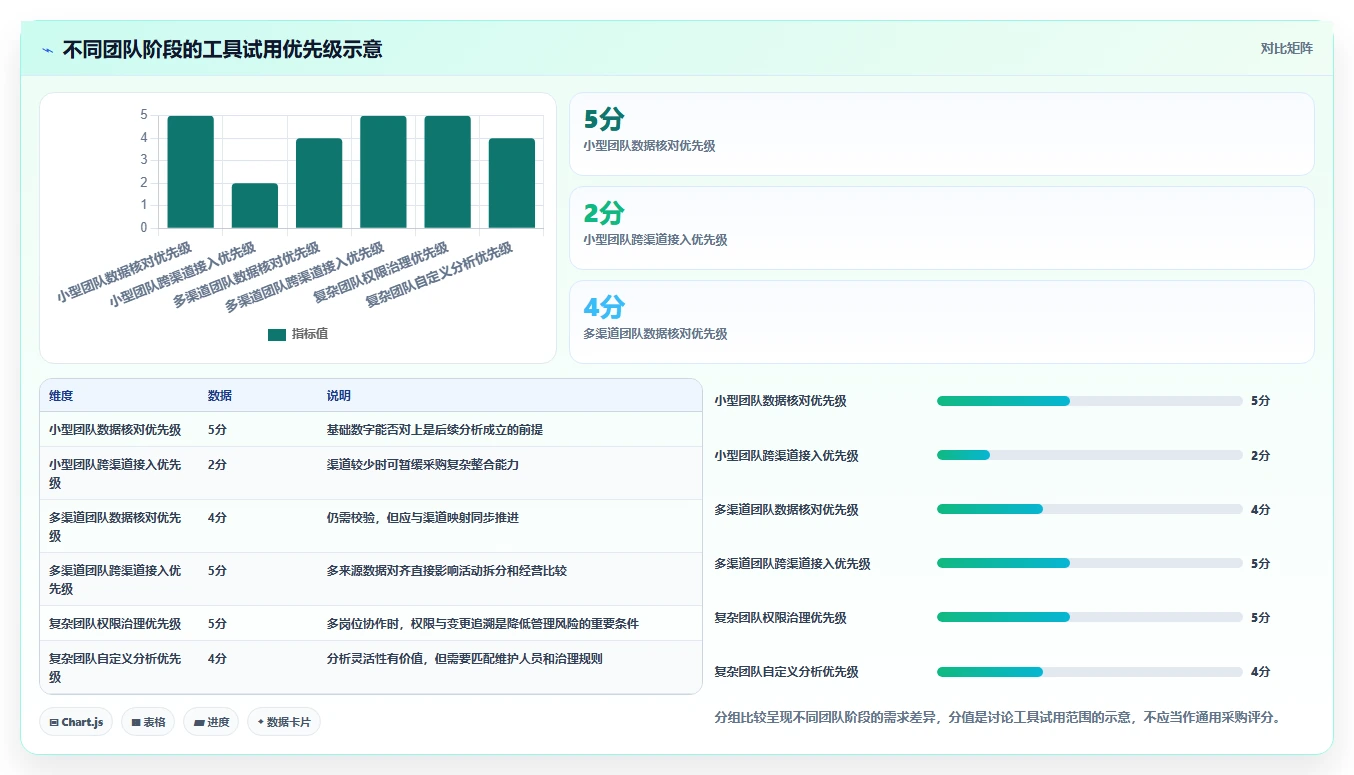The height and width of the screenshot is (775, 1354).
Task: Click the chart bar for 复杂团队权限治理优先级
Action: [x=447, y=172]
